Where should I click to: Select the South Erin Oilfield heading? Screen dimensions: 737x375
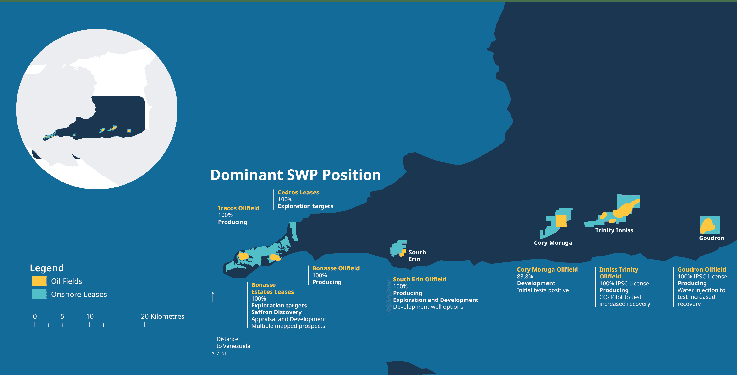(x=419, y=279)
